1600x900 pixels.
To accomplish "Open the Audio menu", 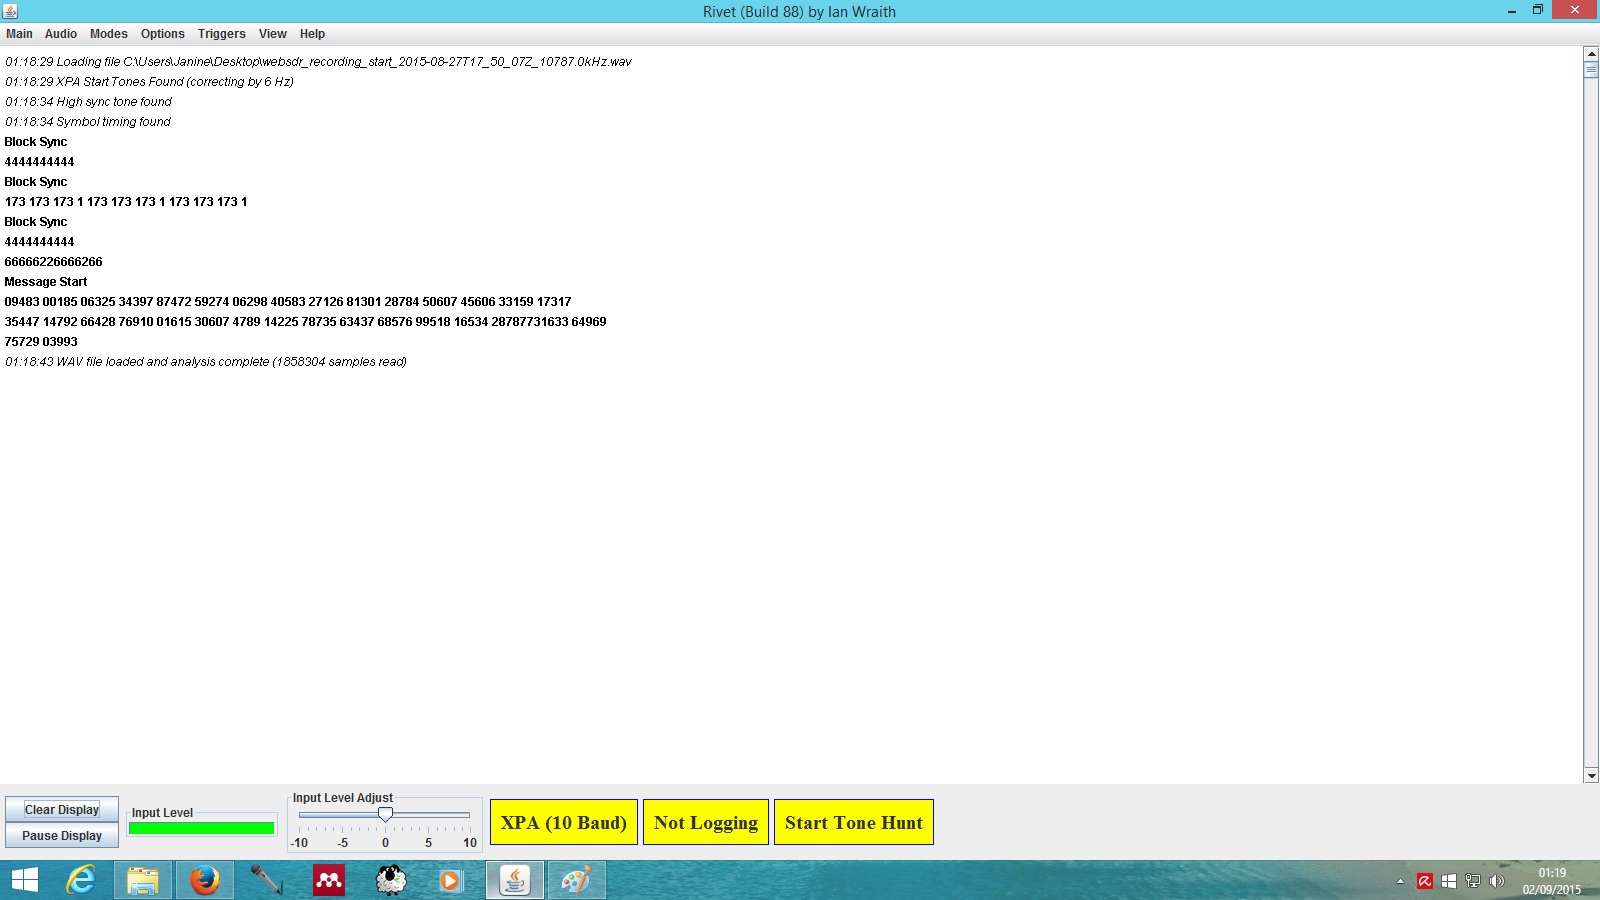I will 60,34.
